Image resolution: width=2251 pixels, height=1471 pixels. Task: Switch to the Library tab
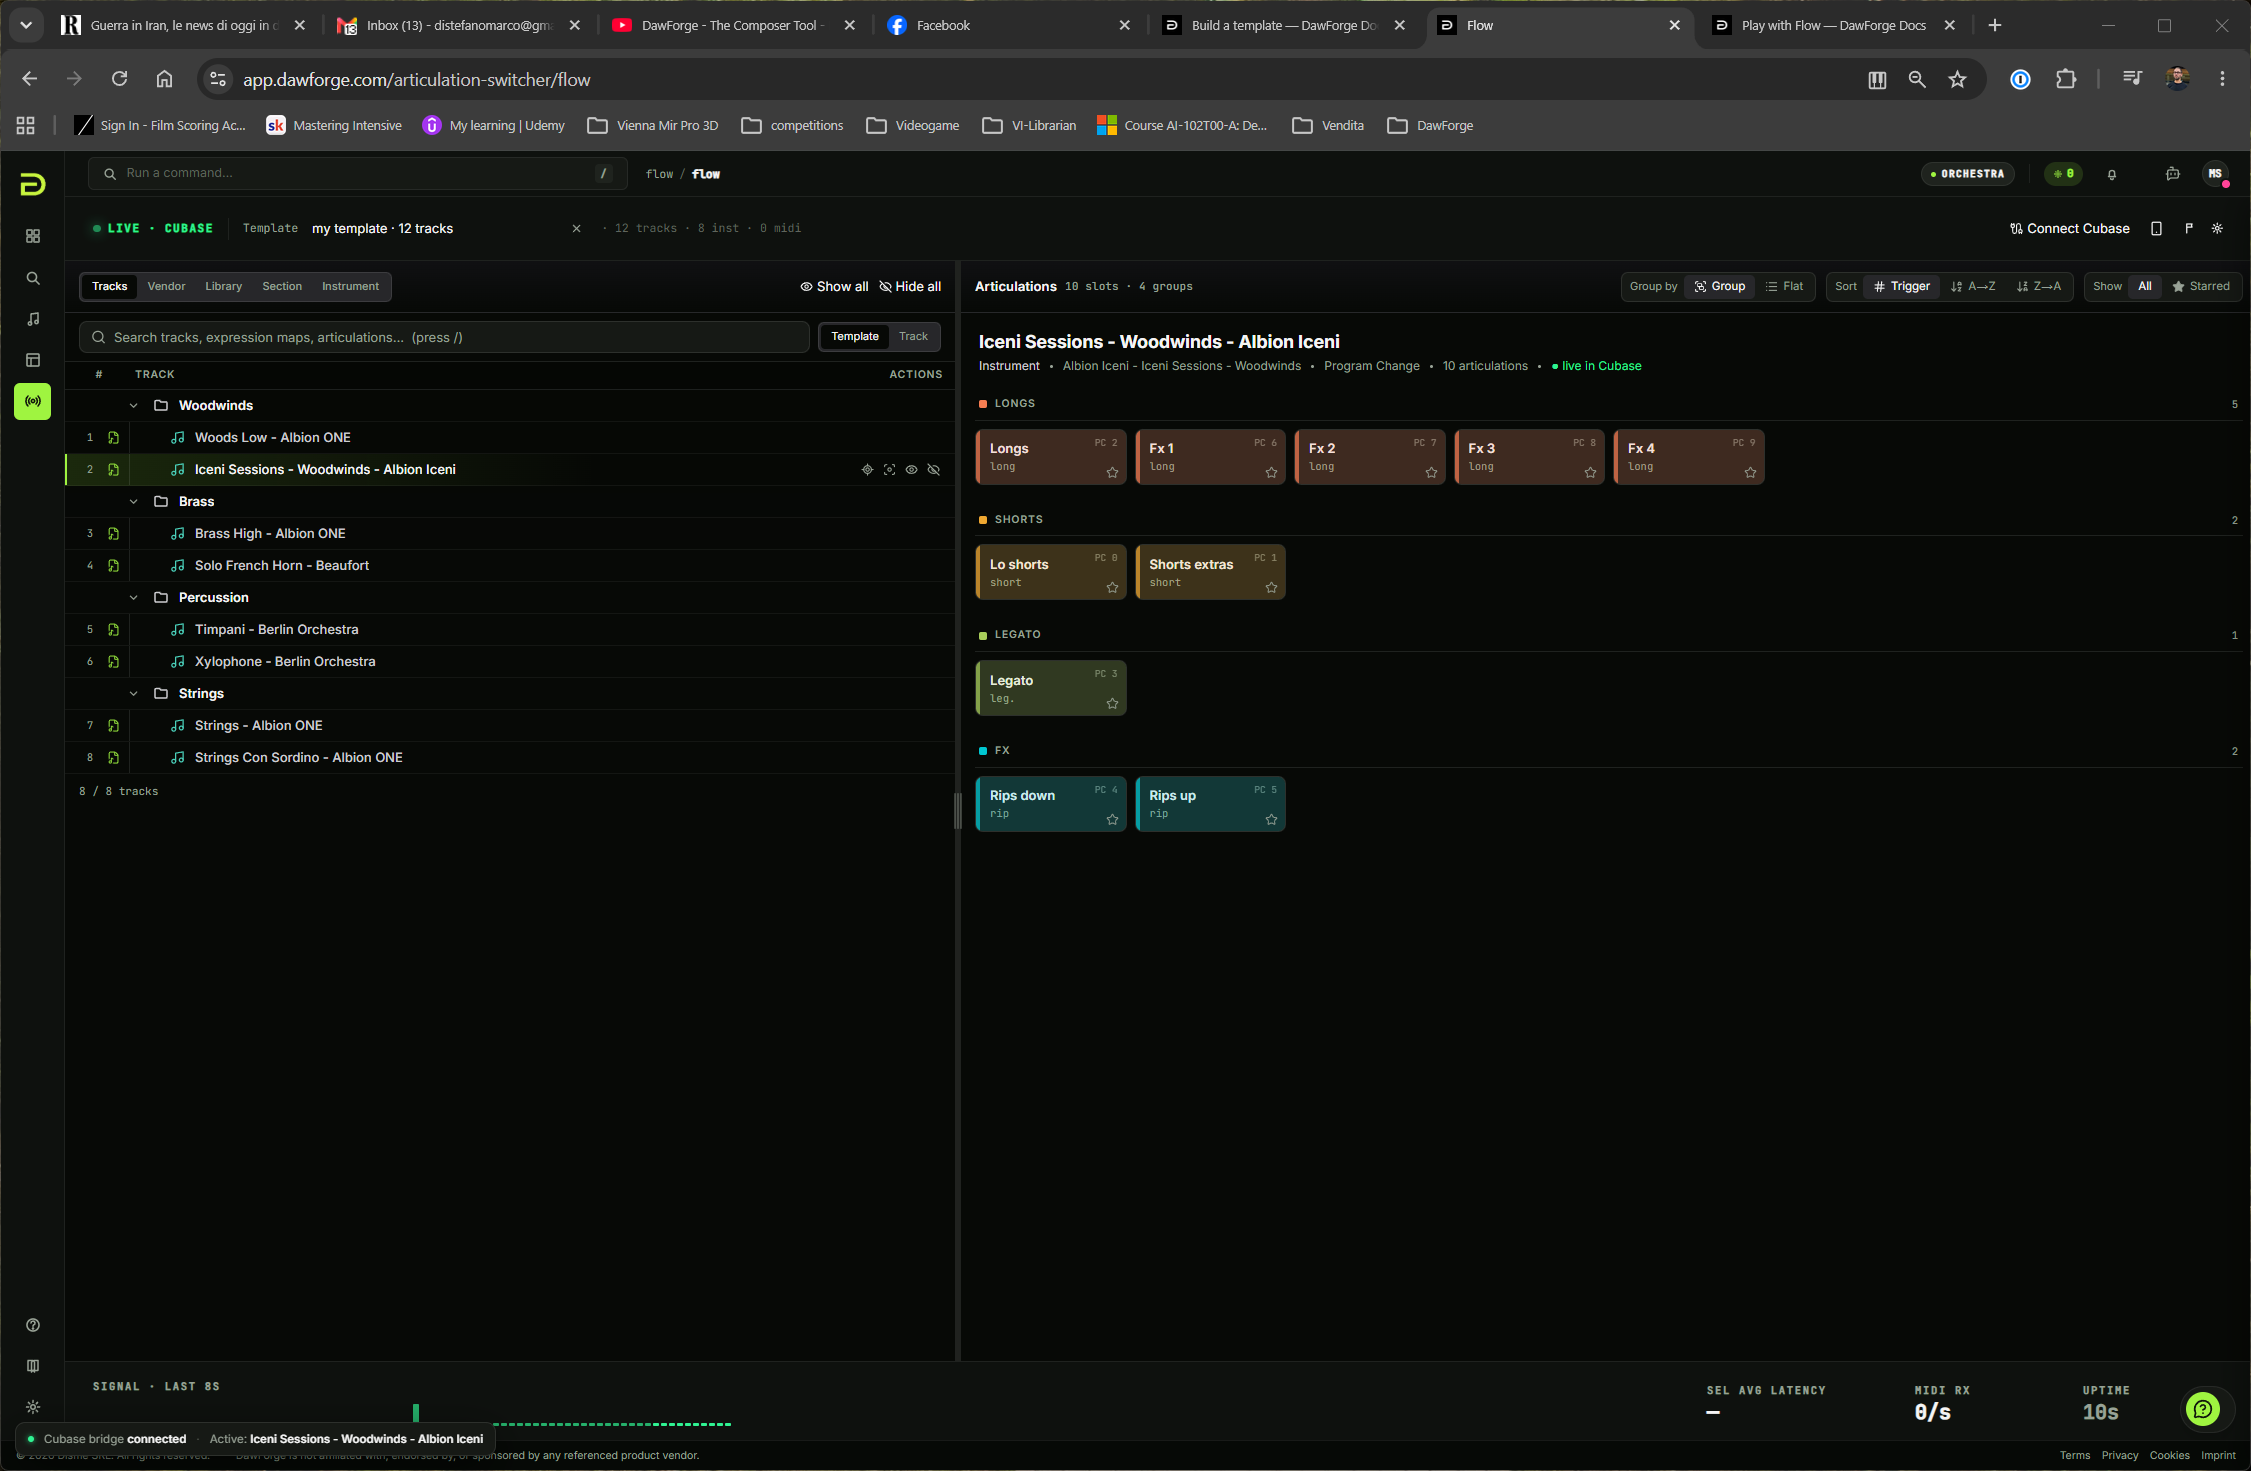224,287
